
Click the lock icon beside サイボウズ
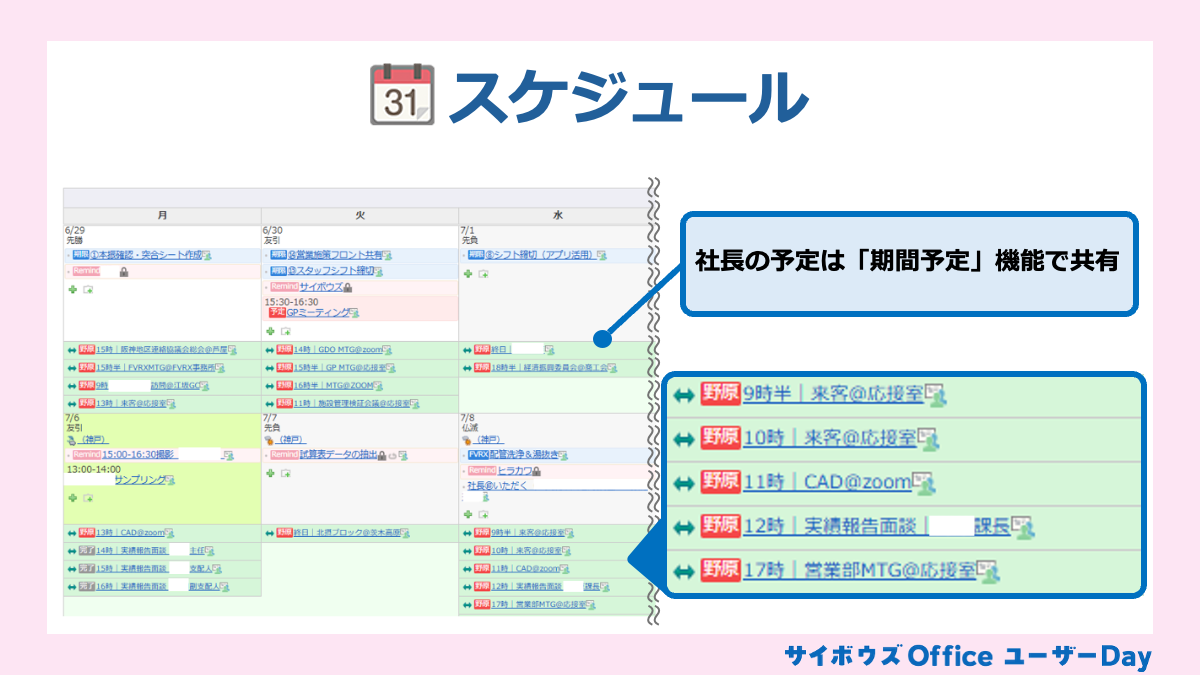pos(347,287)
